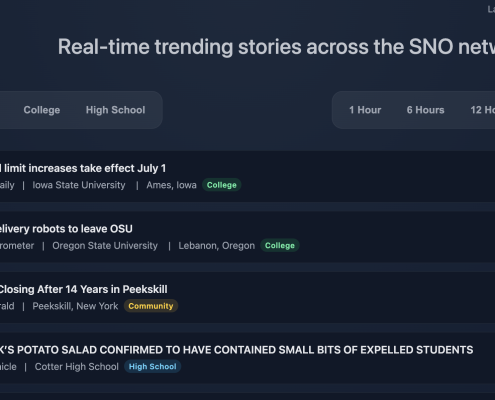The image size is (495, 400).
Task: Choose the 1 Hour time range
Action: [365, 110]
